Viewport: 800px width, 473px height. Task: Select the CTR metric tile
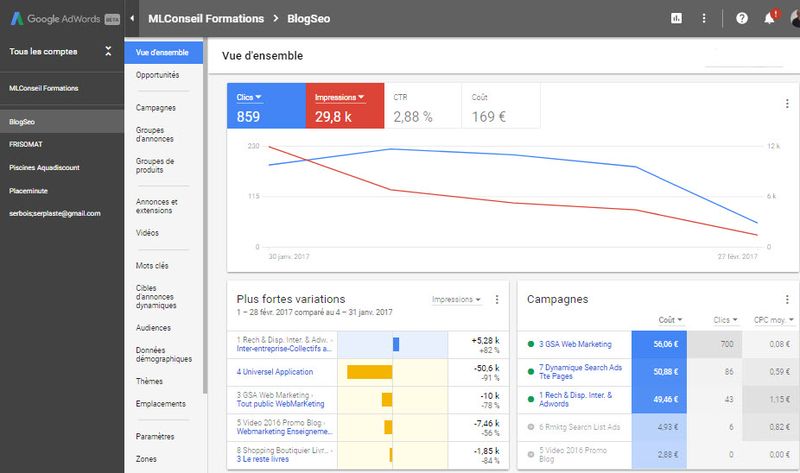pos(423,106)
